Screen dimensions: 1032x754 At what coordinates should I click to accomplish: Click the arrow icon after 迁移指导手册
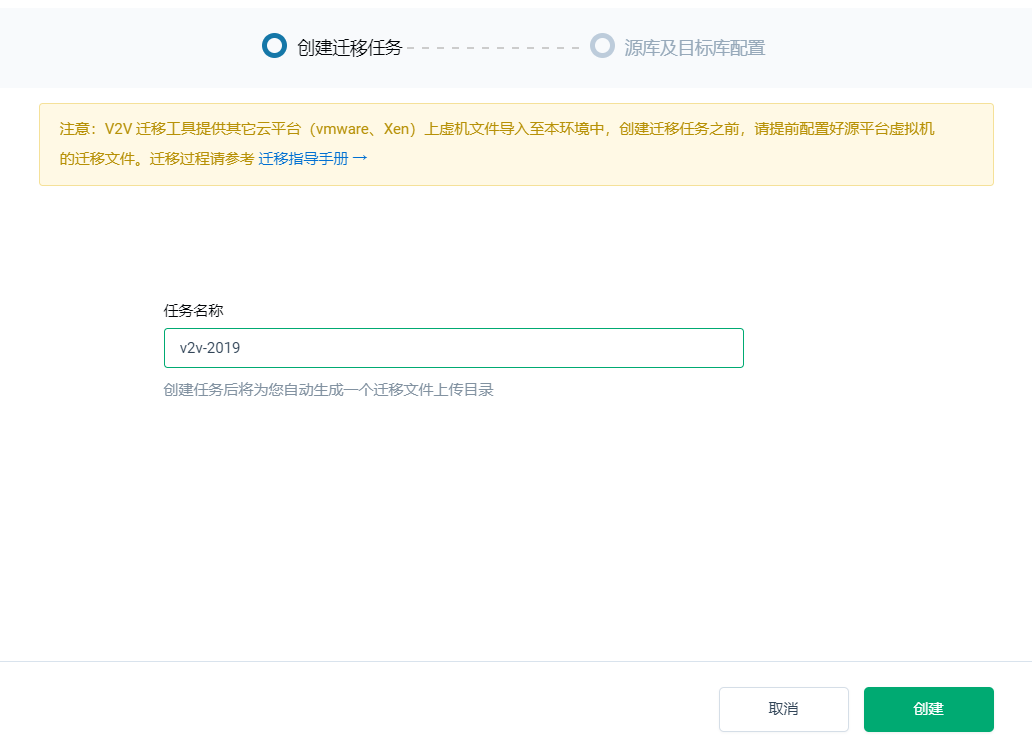click(x=360, y=158)
